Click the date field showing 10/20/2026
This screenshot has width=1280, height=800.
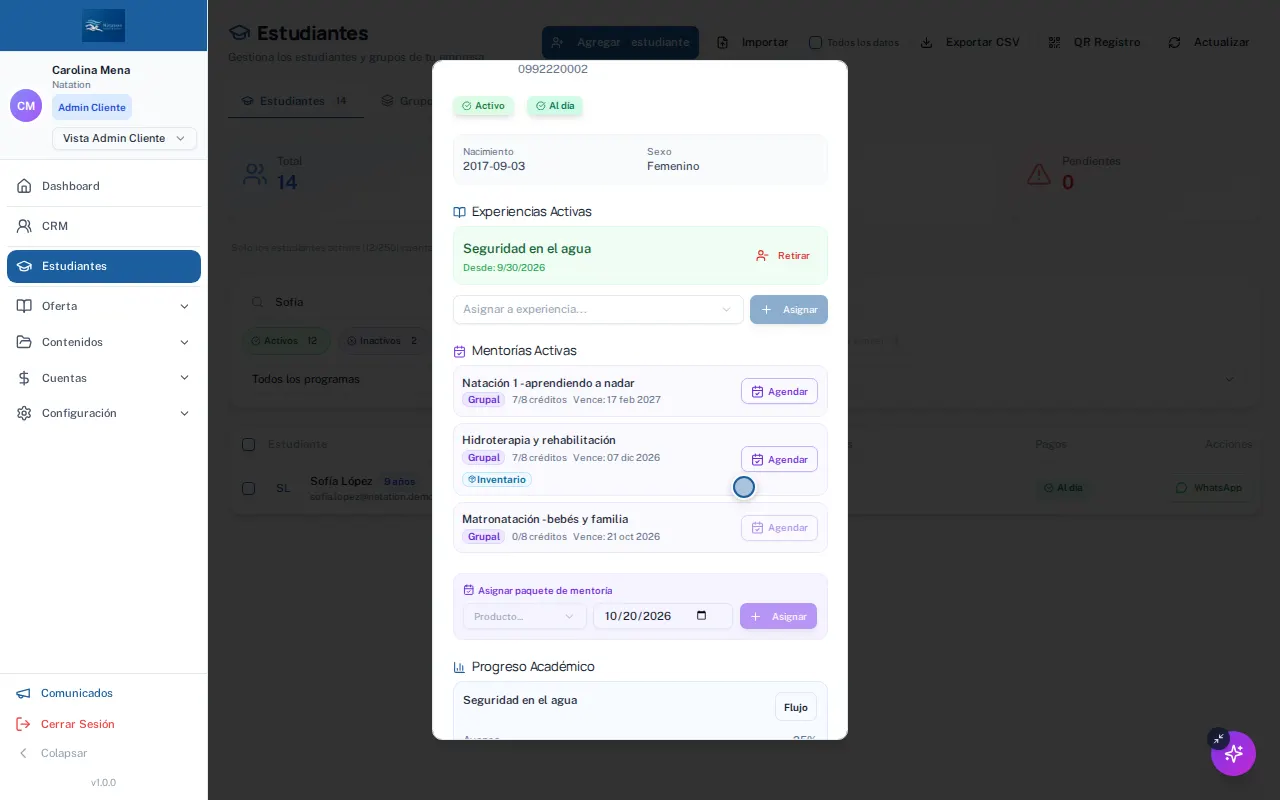pos(663,616)
